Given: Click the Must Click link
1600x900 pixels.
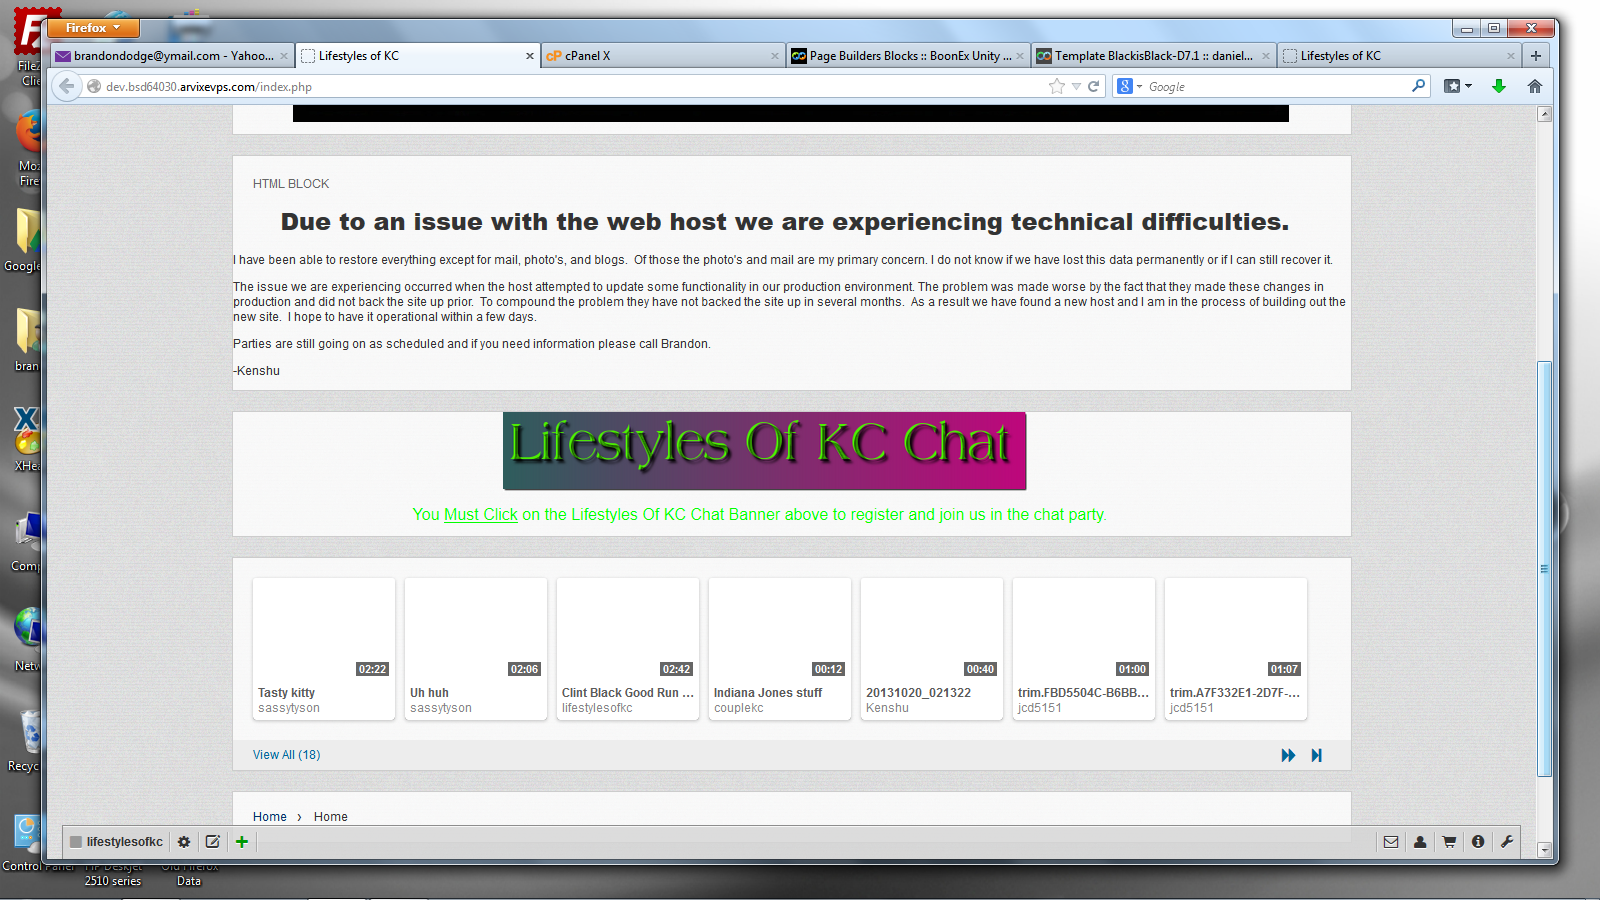Looking at the screenshot, I should [480, 514].
